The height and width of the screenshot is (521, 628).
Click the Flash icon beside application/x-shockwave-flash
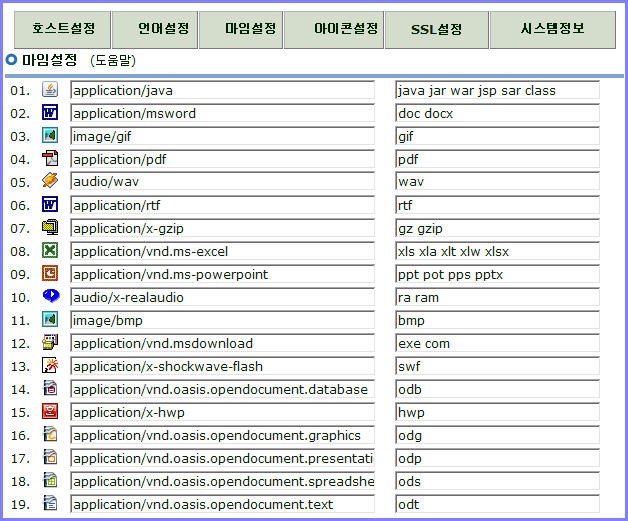pyautogui.click(x=50, y=366)
